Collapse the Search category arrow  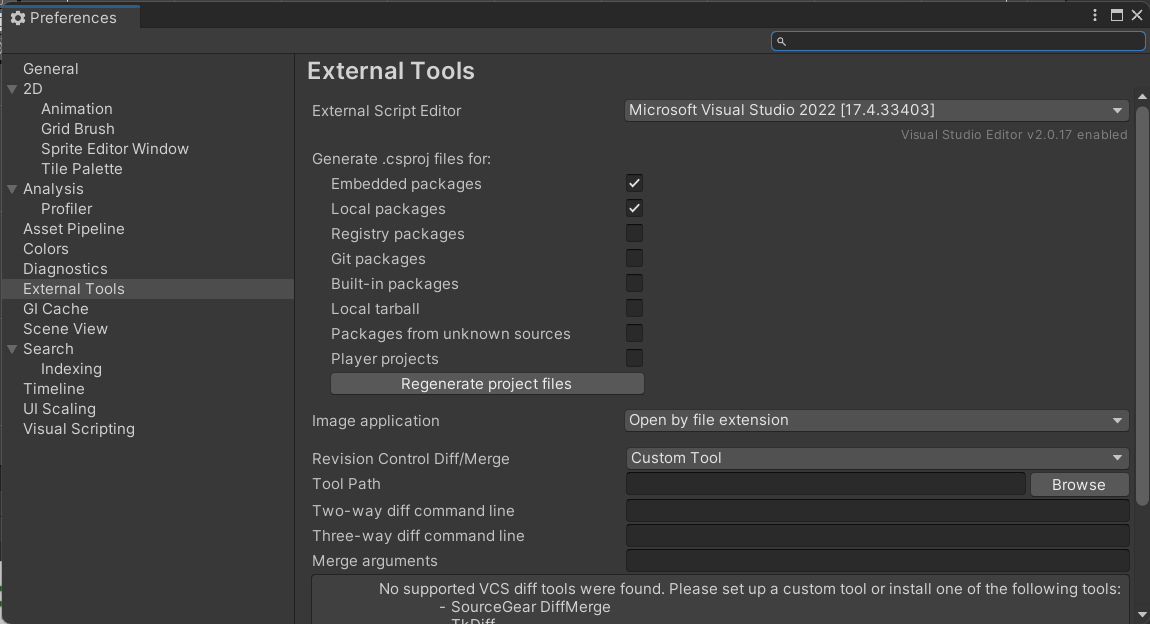pos(12,349)
